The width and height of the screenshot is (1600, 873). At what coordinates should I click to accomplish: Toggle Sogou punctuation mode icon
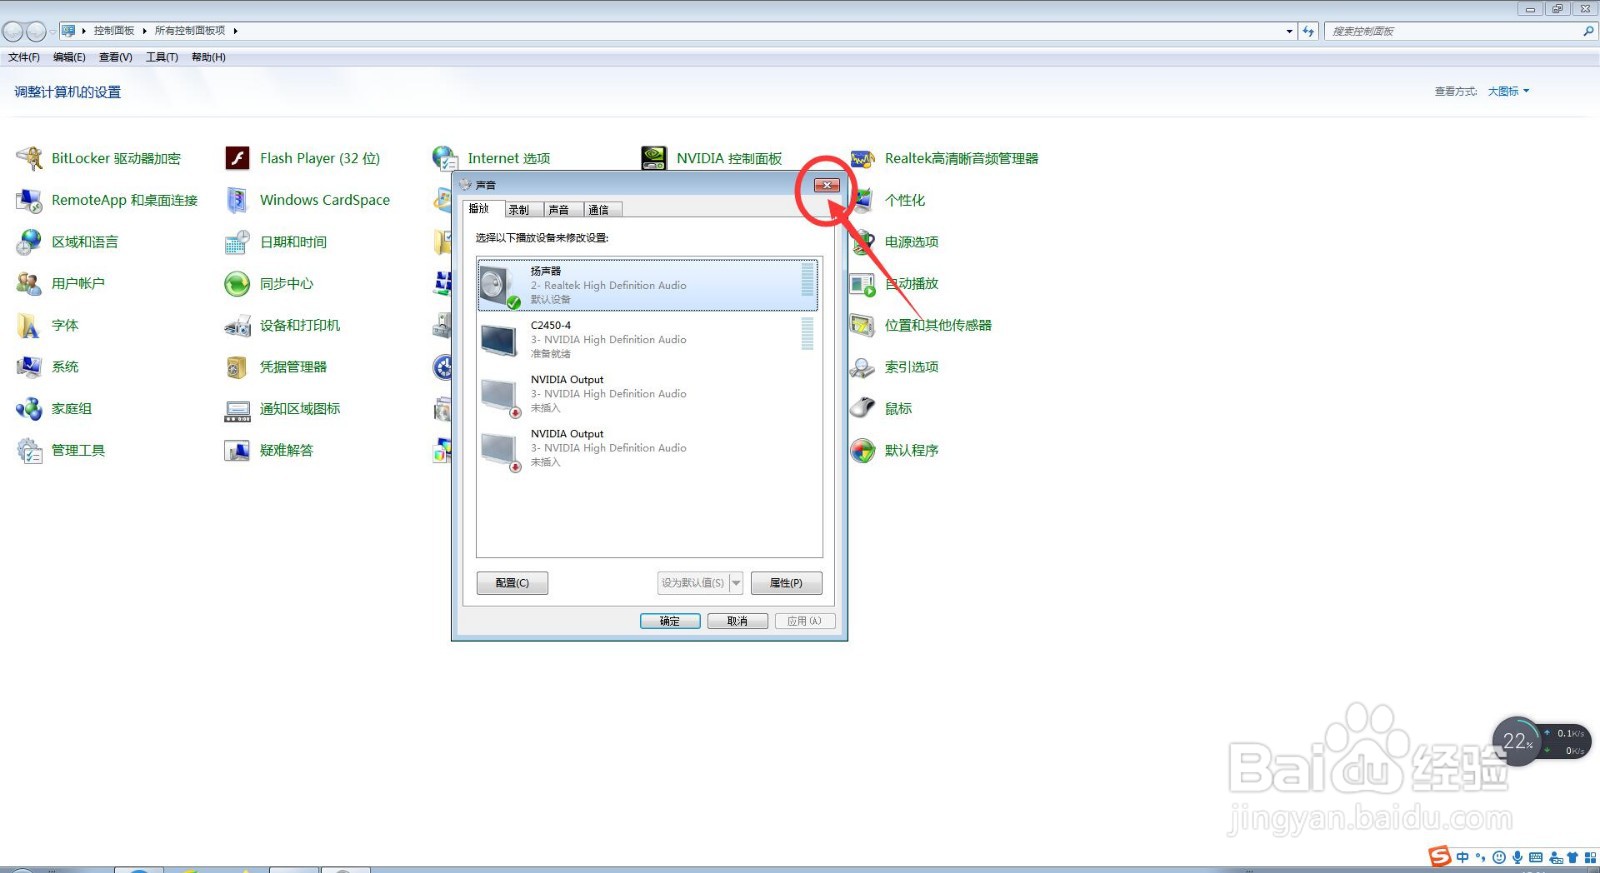click(x=1481, y=857)
